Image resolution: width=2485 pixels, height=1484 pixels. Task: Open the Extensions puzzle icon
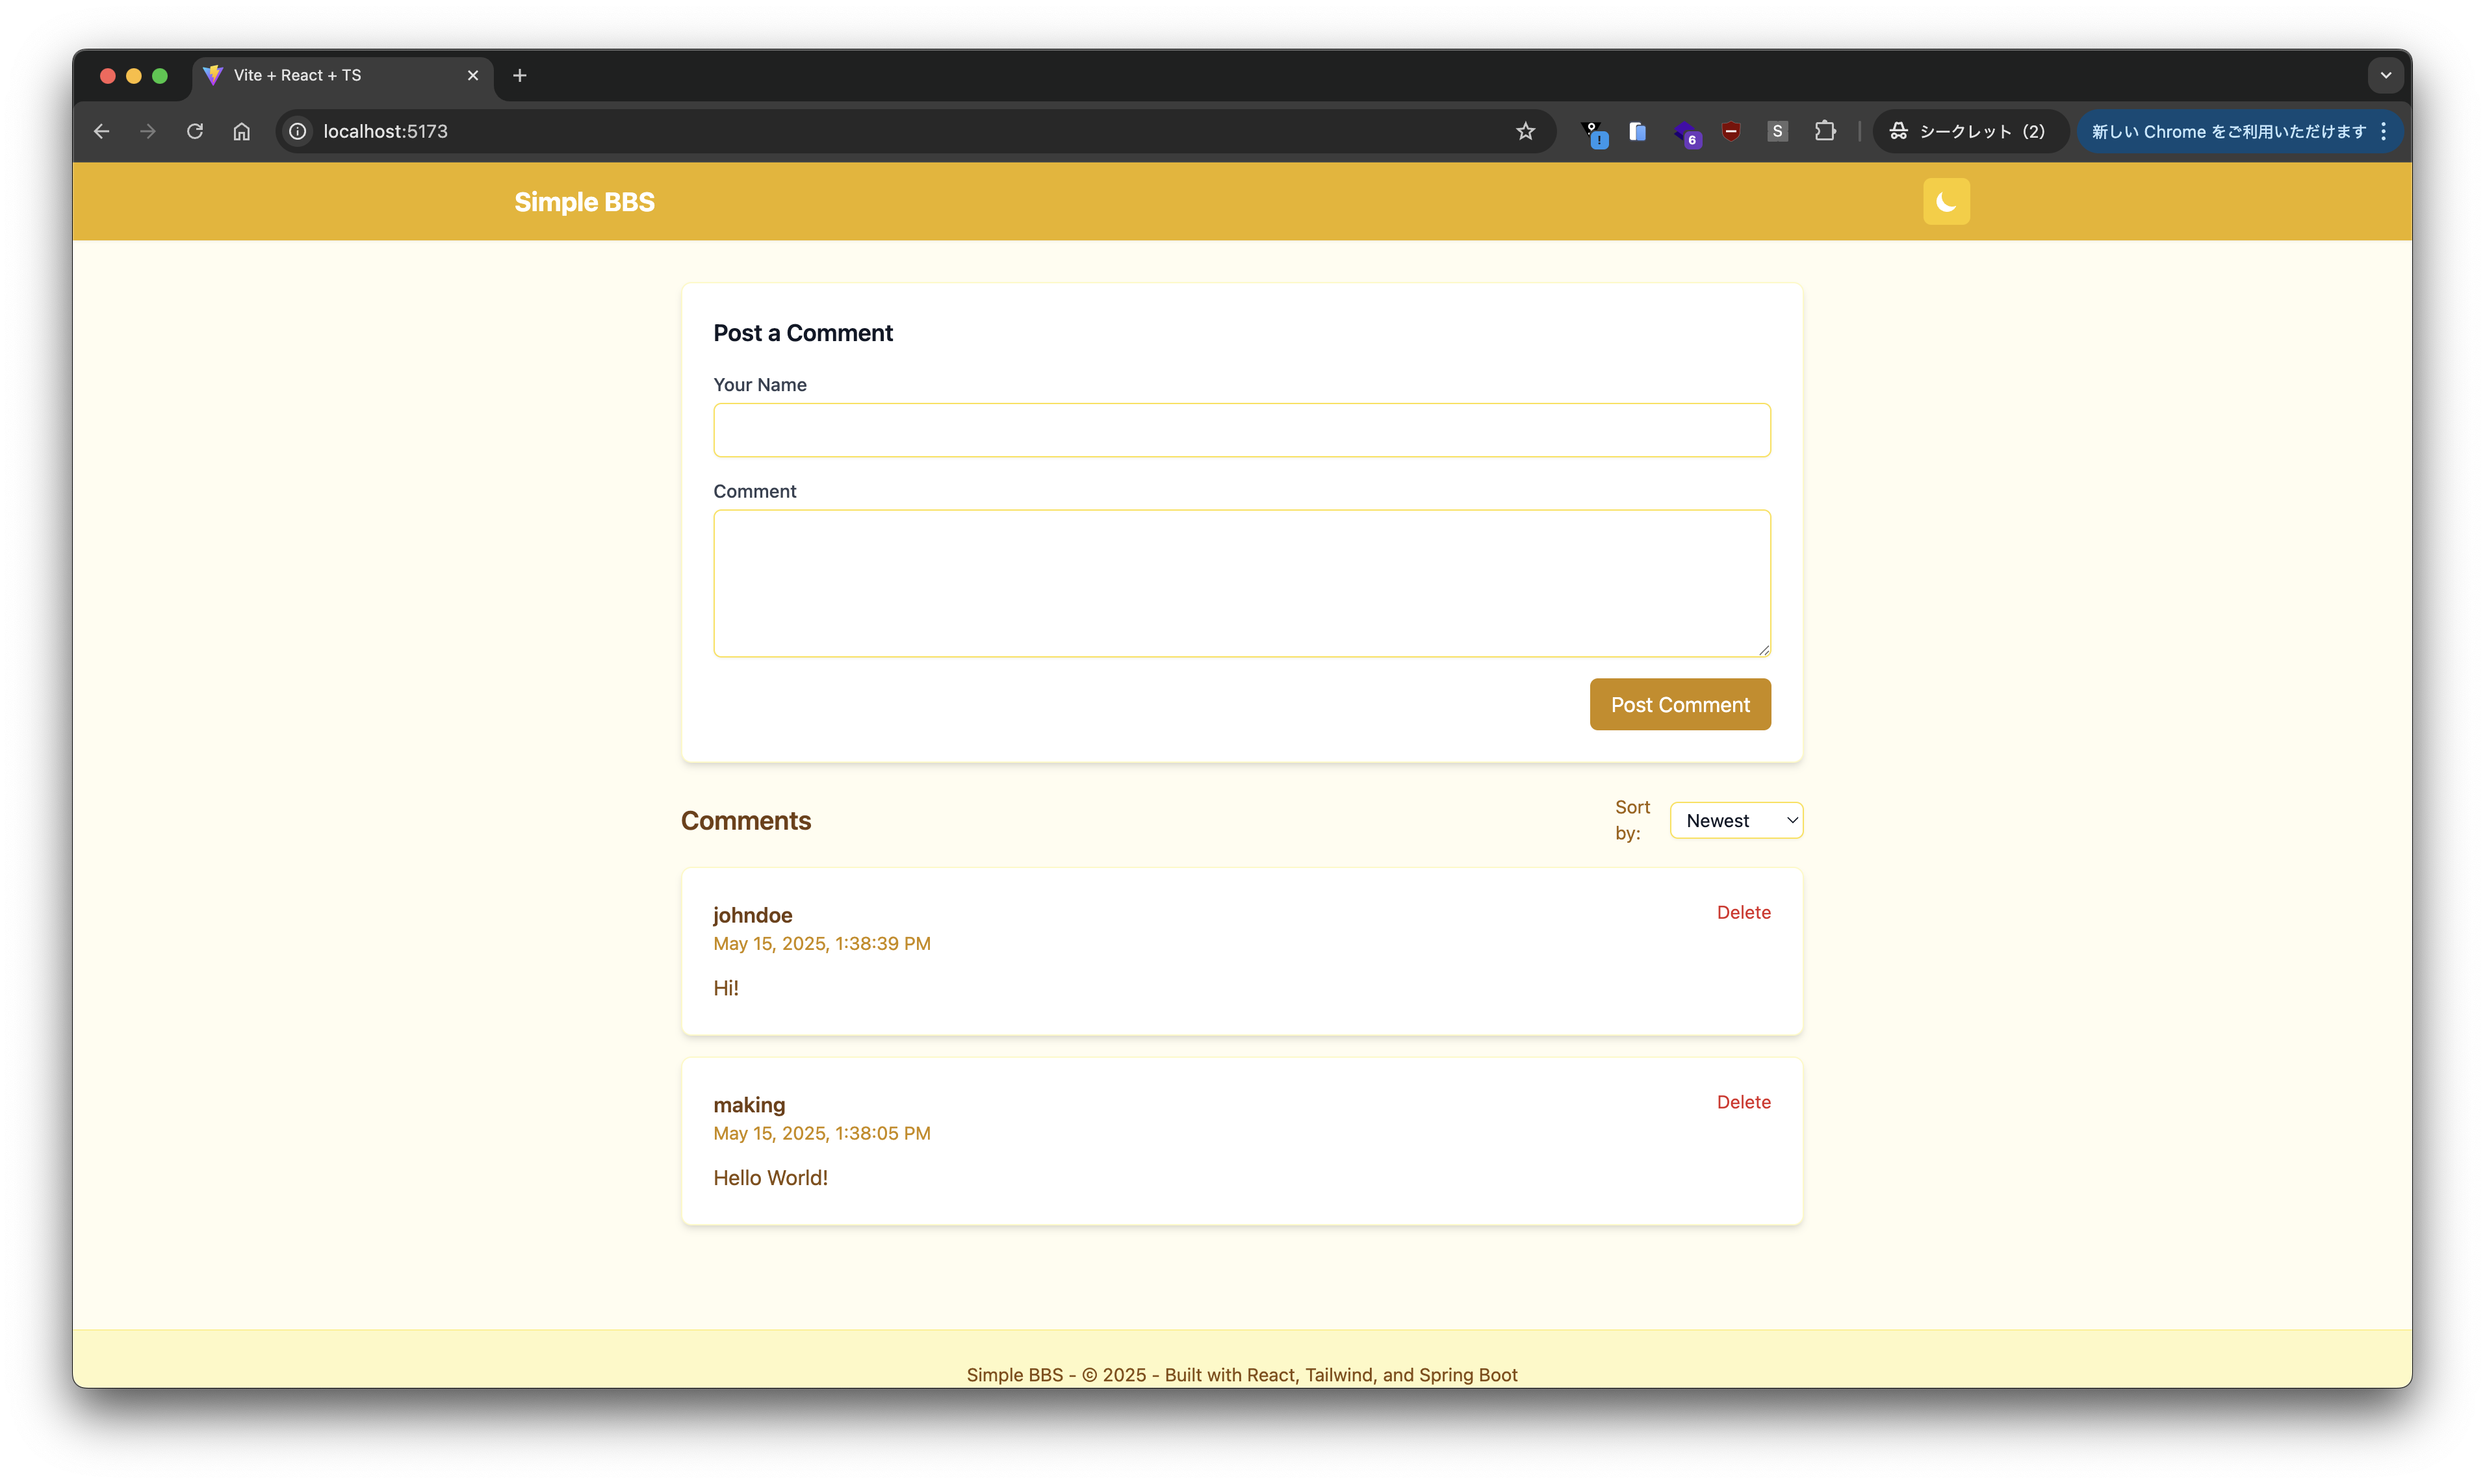[x=1825, y=132]
